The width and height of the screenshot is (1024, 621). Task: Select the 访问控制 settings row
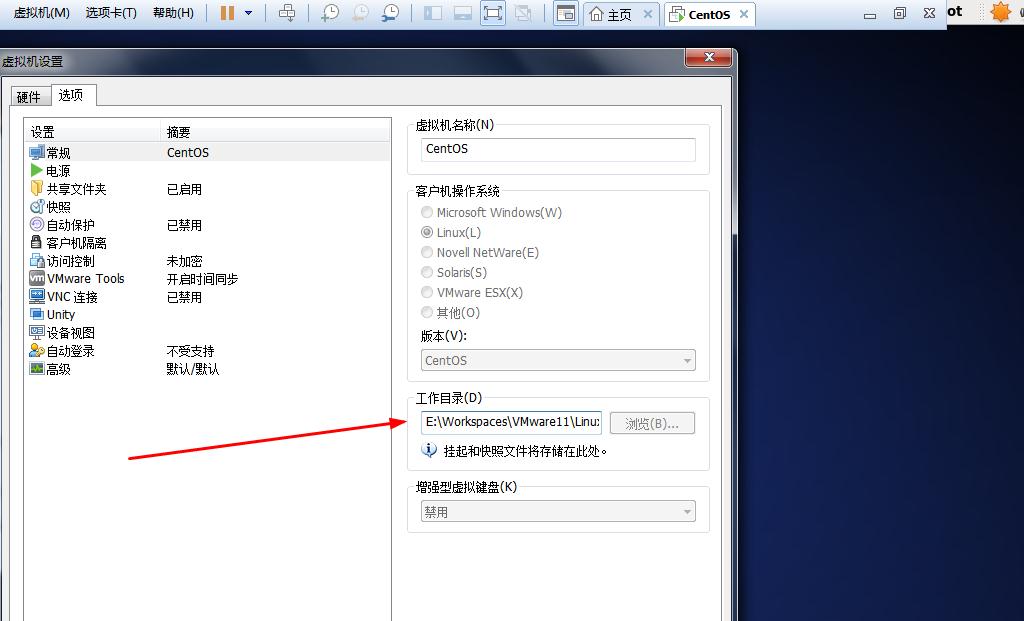coord(208,261)
